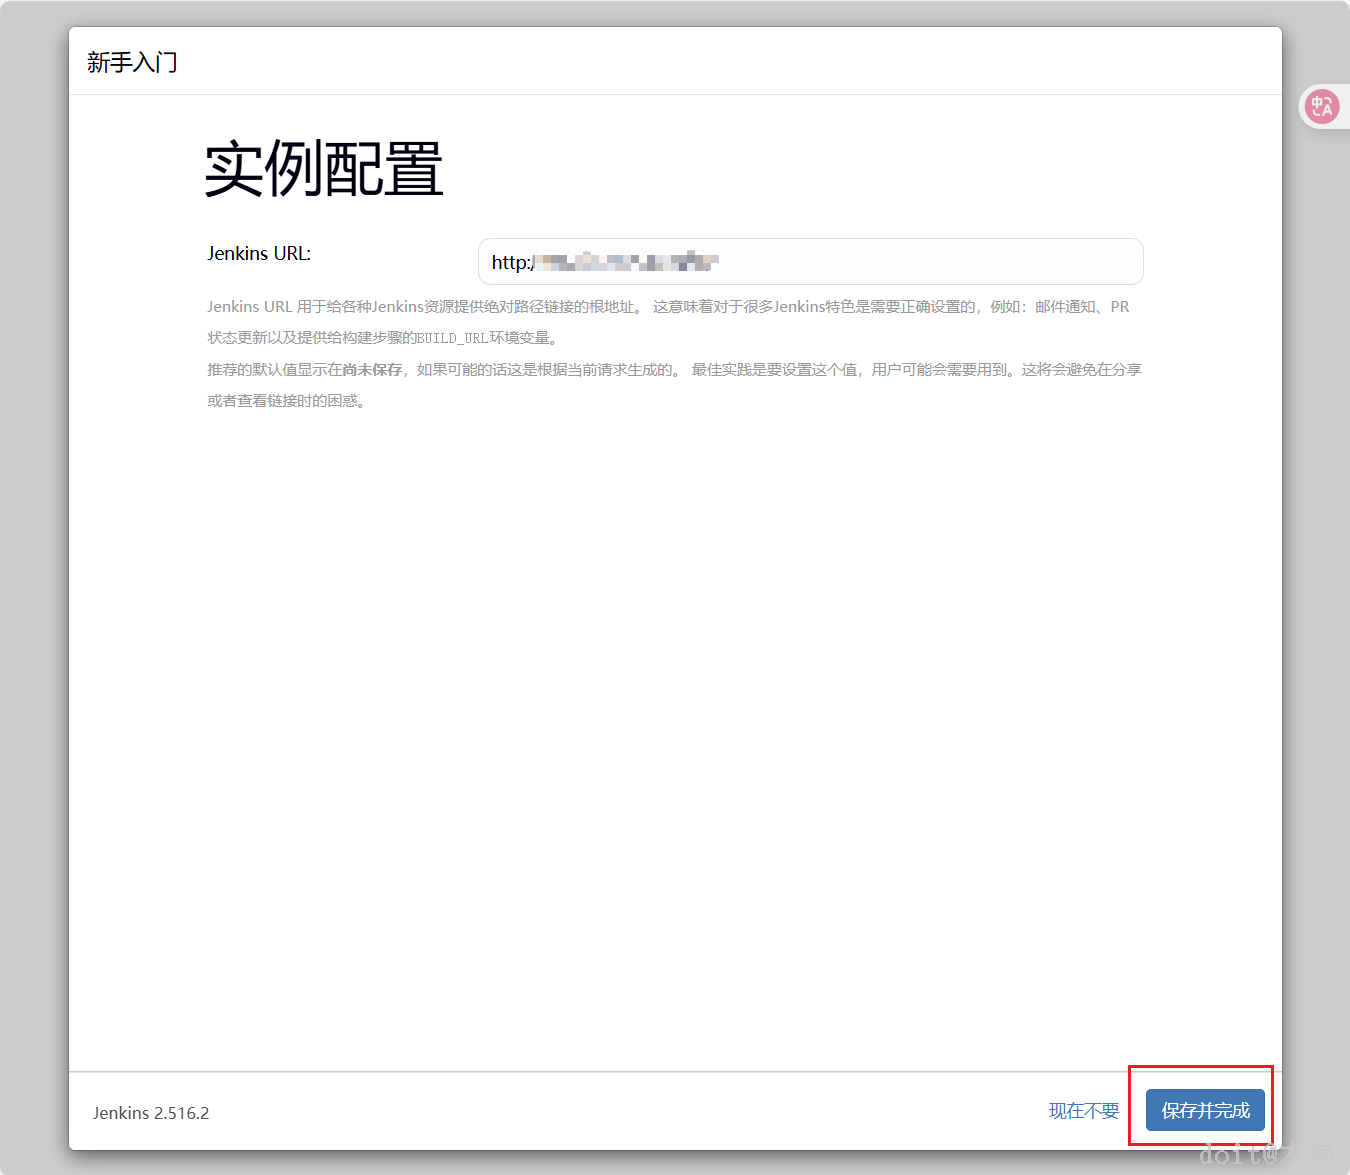Select the Not Now option at bottom
The width and height of the screenshot is (1350, 1175).
point(1083,1110)
